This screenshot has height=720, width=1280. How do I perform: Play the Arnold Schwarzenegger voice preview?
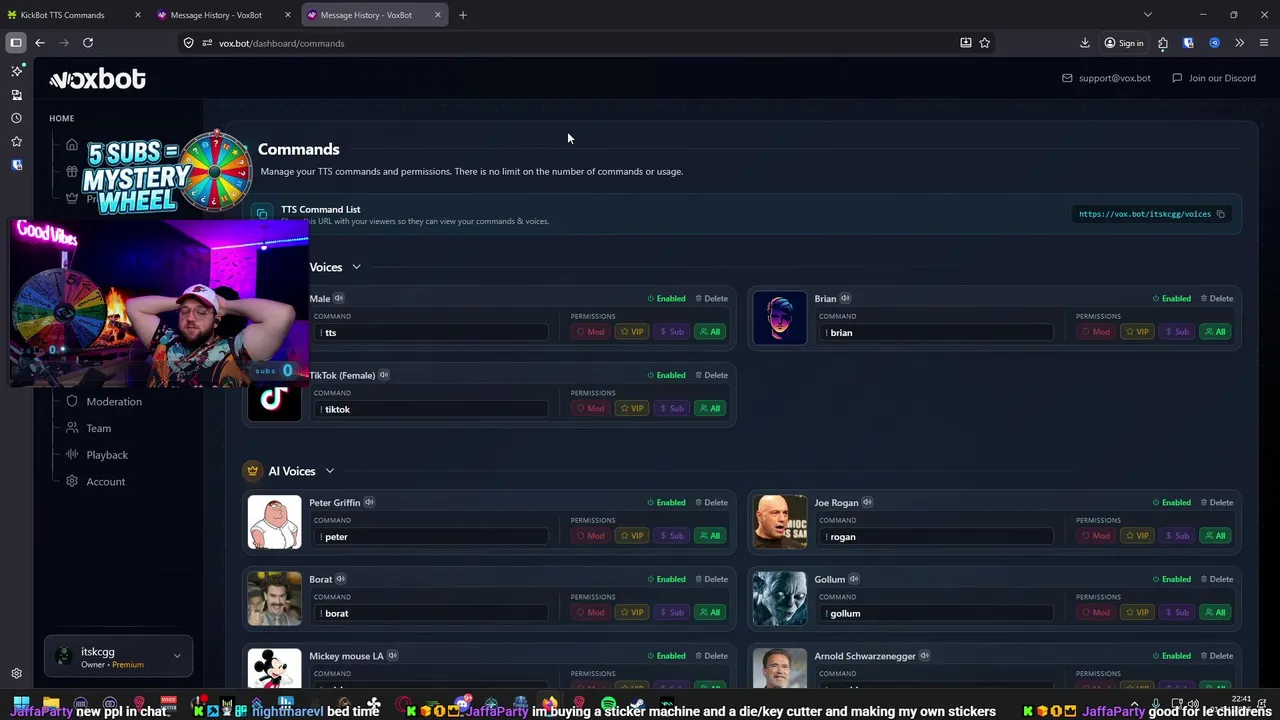point(925,656)
